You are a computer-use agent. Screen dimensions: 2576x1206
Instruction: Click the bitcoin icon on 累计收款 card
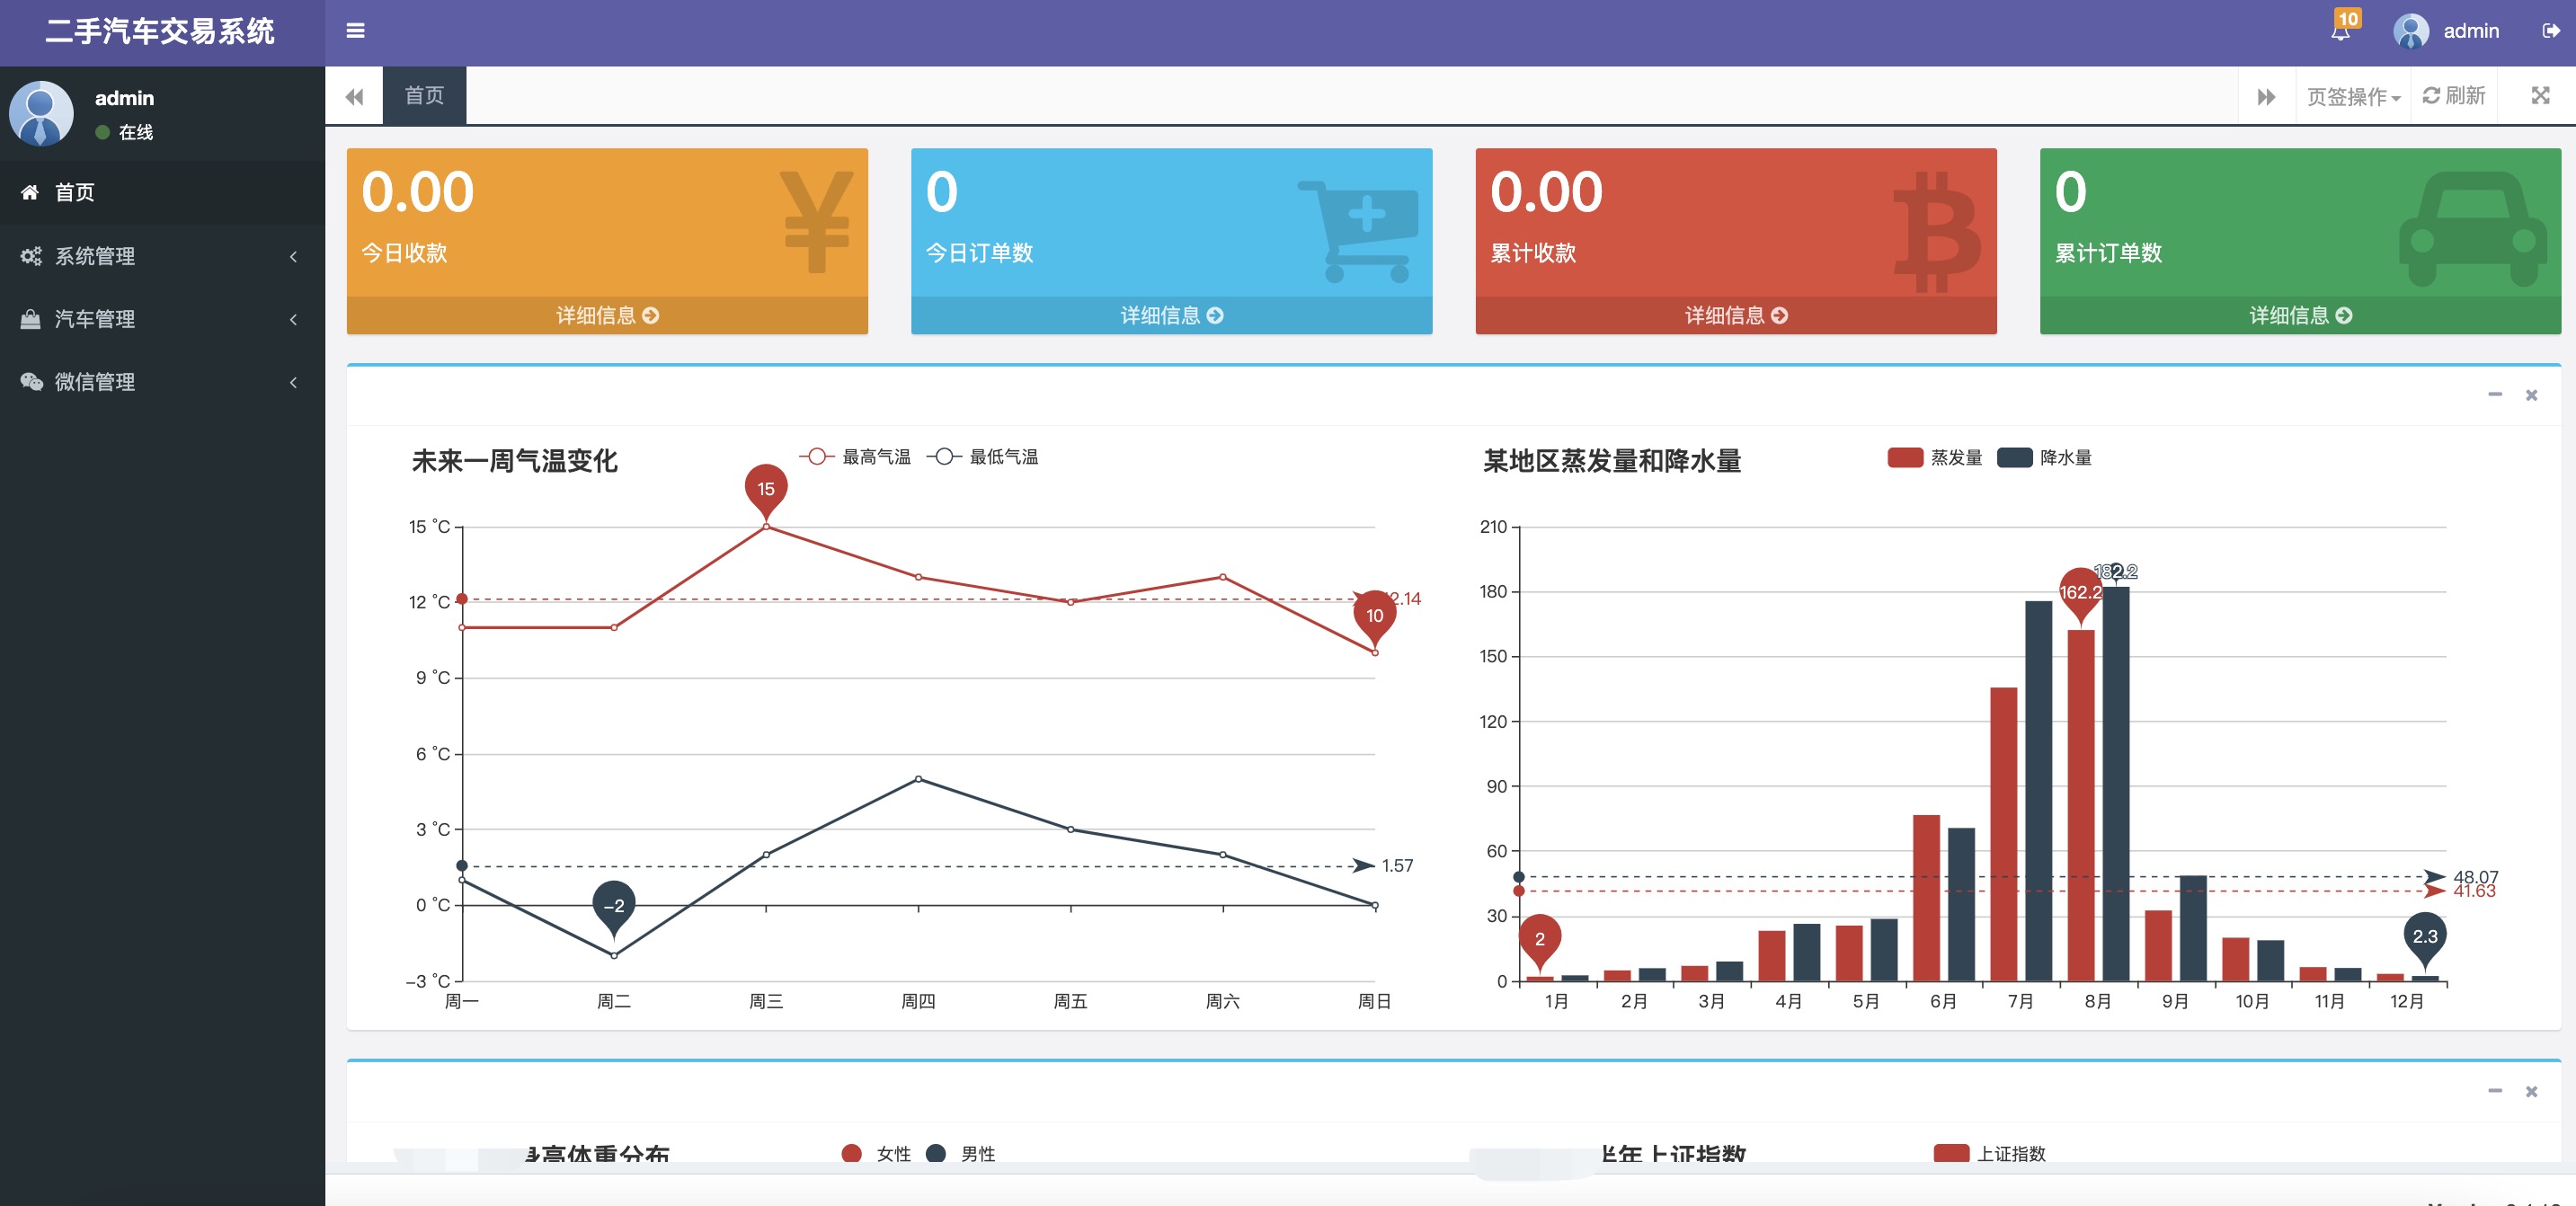[x=1937, y=232]
